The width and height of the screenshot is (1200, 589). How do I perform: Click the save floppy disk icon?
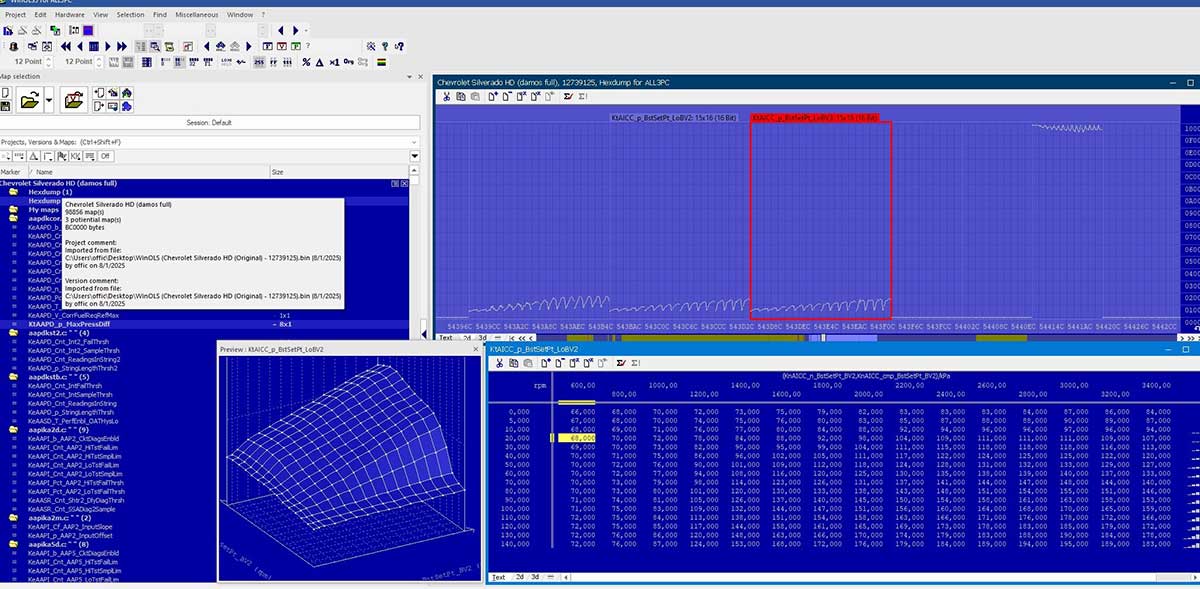(x=5, y=106)
